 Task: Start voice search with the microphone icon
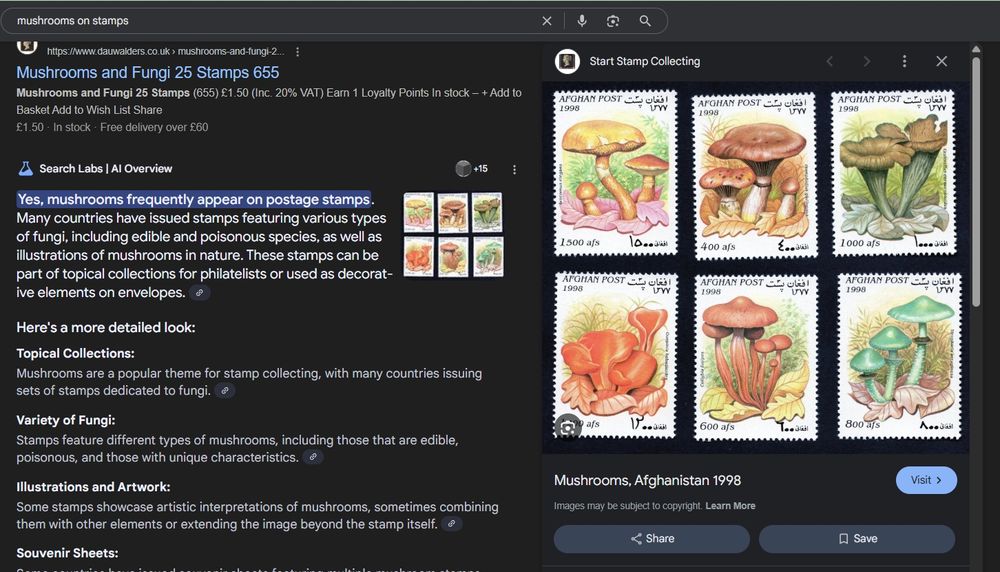tap(582, 21)
